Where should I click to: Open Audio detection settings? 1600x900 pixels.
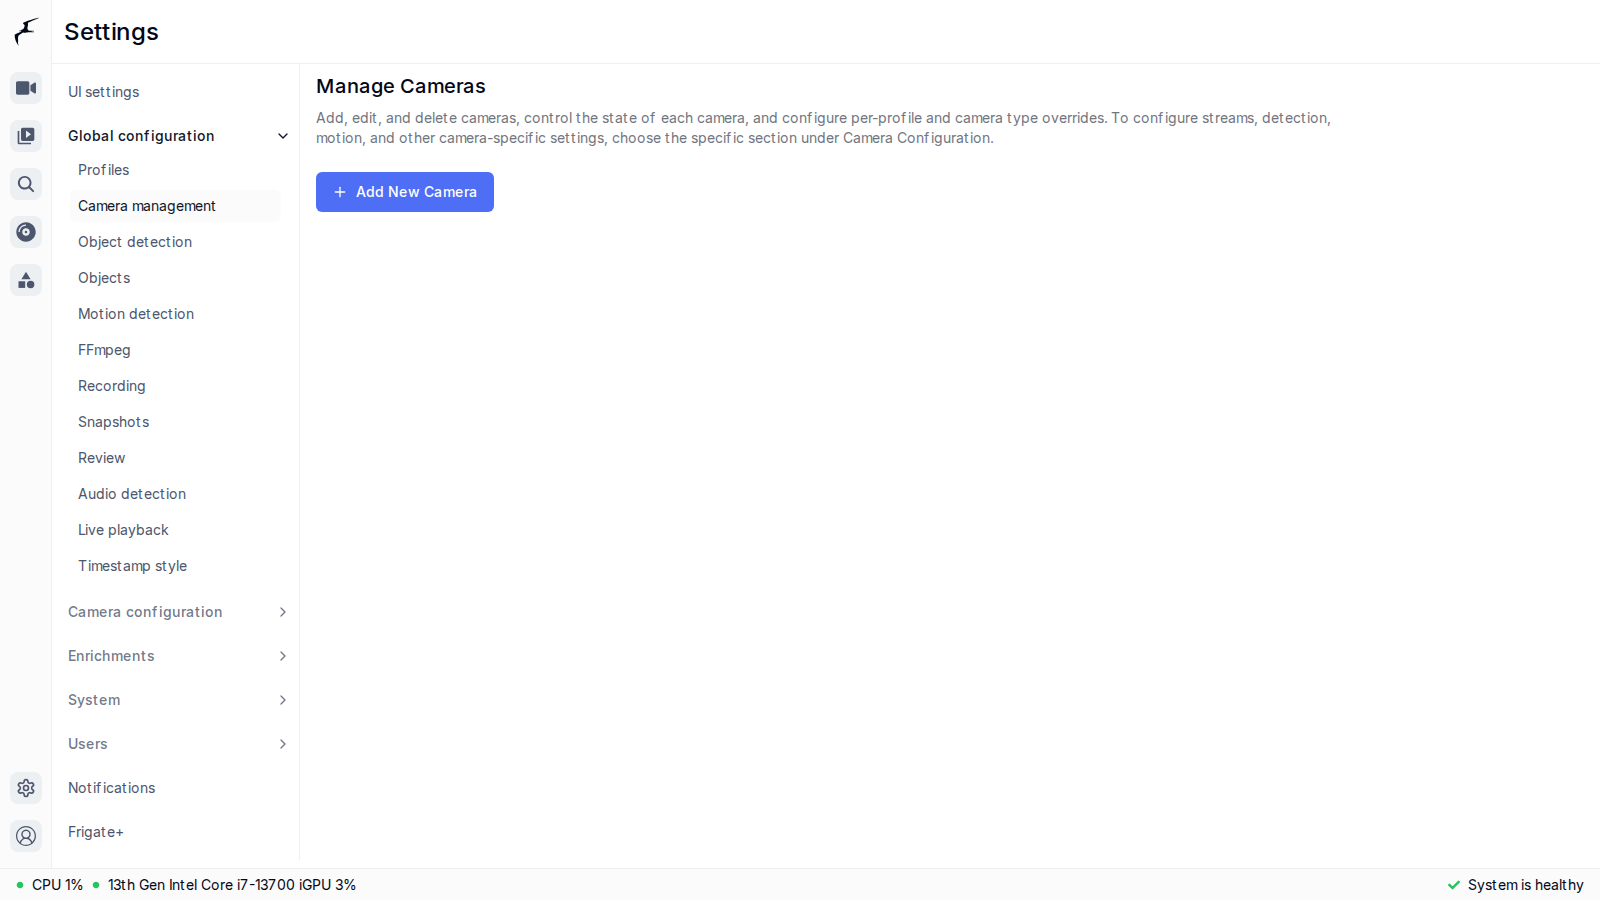click(175, 494)
